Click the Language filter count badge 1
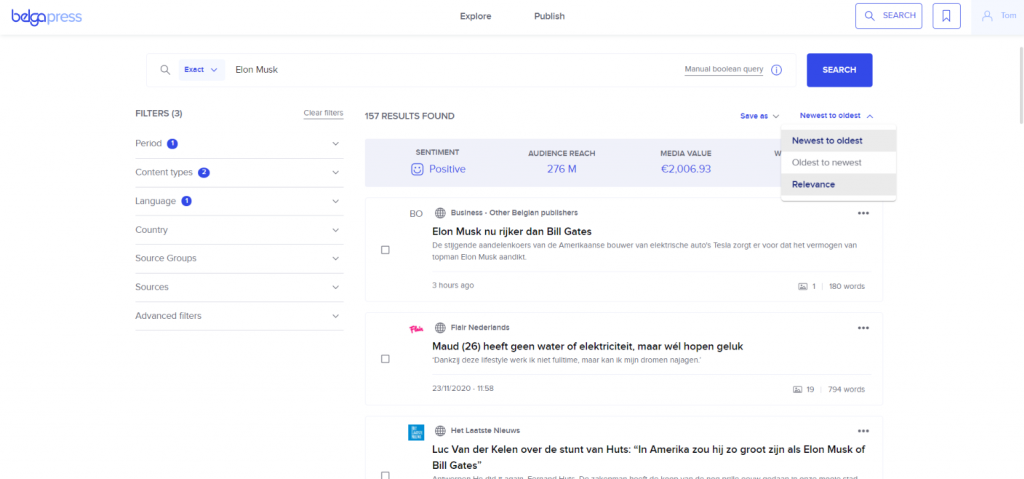The height and width of the screenshot is (479, 1024). [x=186, y=201]
